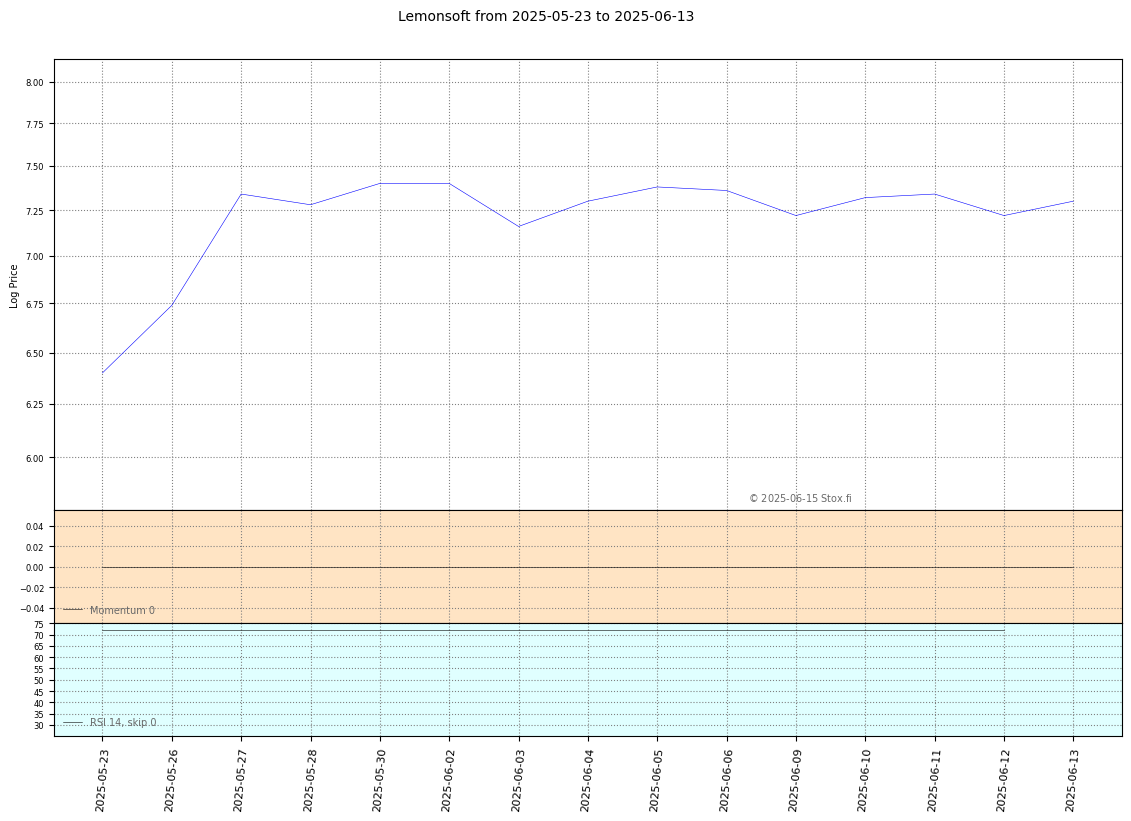Select the RSI axis tick label 60
The height and width of the screenshot is (821, 1131).
point(39,659)
